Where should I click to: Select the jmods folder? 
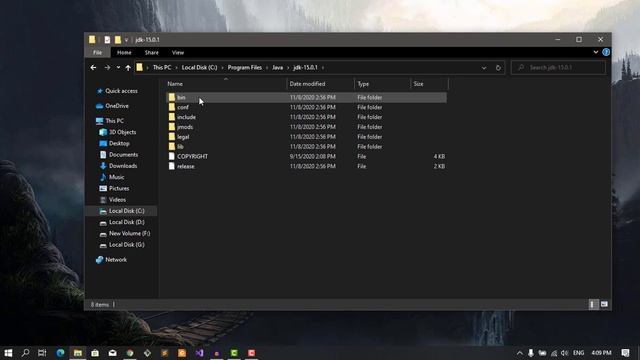point(185,127)
